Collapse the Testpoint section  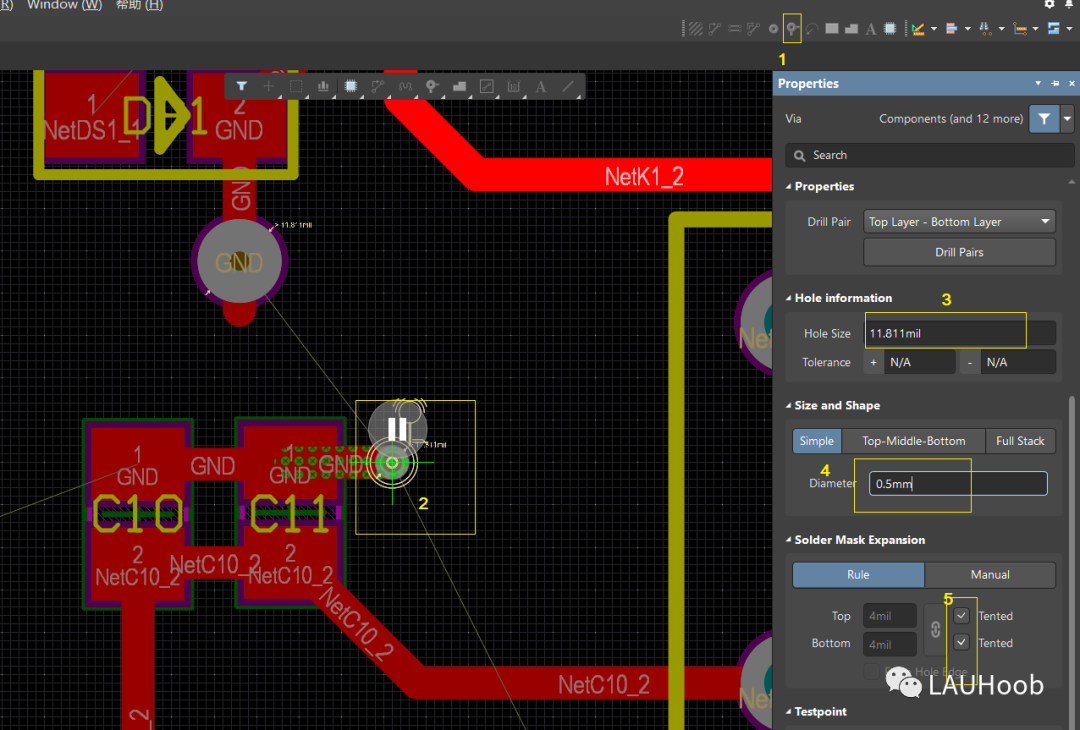(x=789, y=712)
